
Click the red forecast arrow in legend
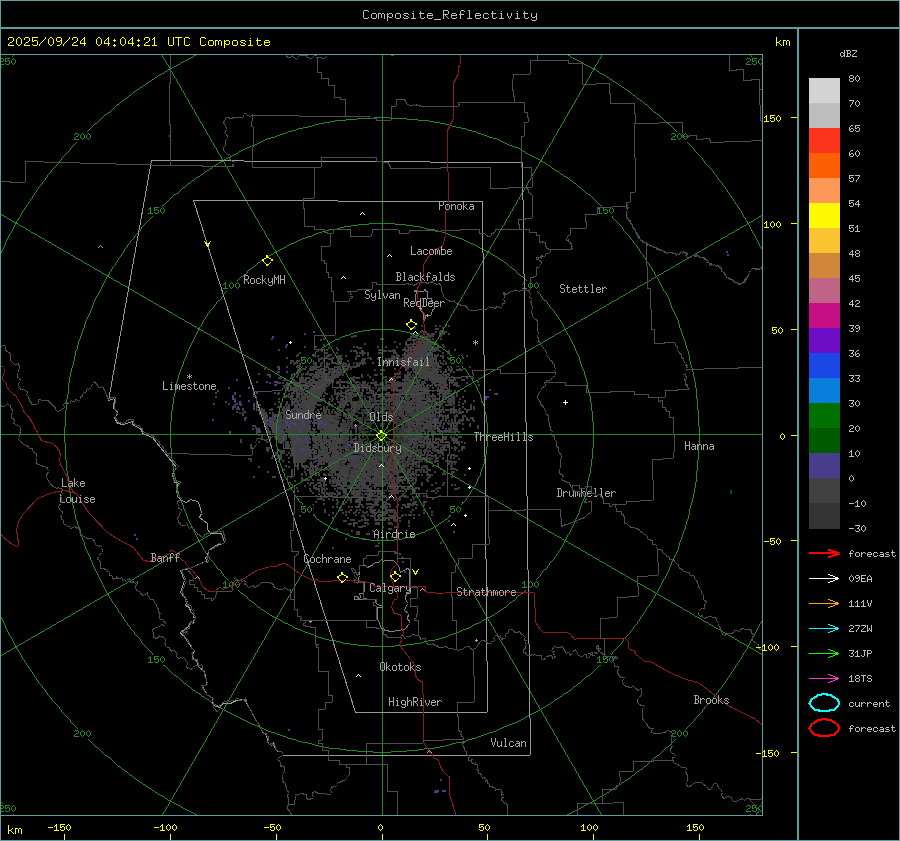[823, 553]
